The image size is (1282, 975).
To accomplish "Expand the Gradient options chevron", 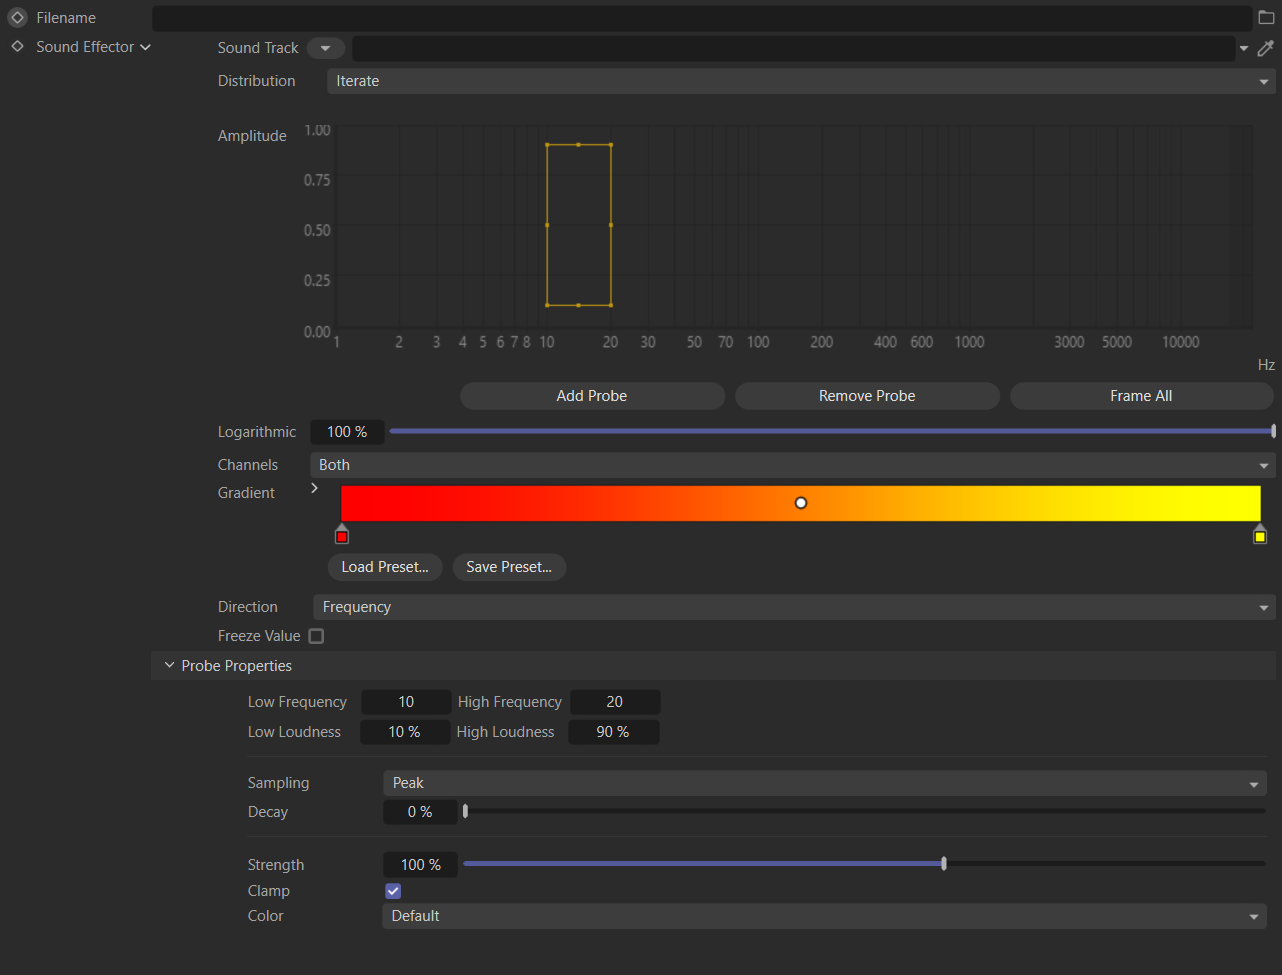I will 314,488.
